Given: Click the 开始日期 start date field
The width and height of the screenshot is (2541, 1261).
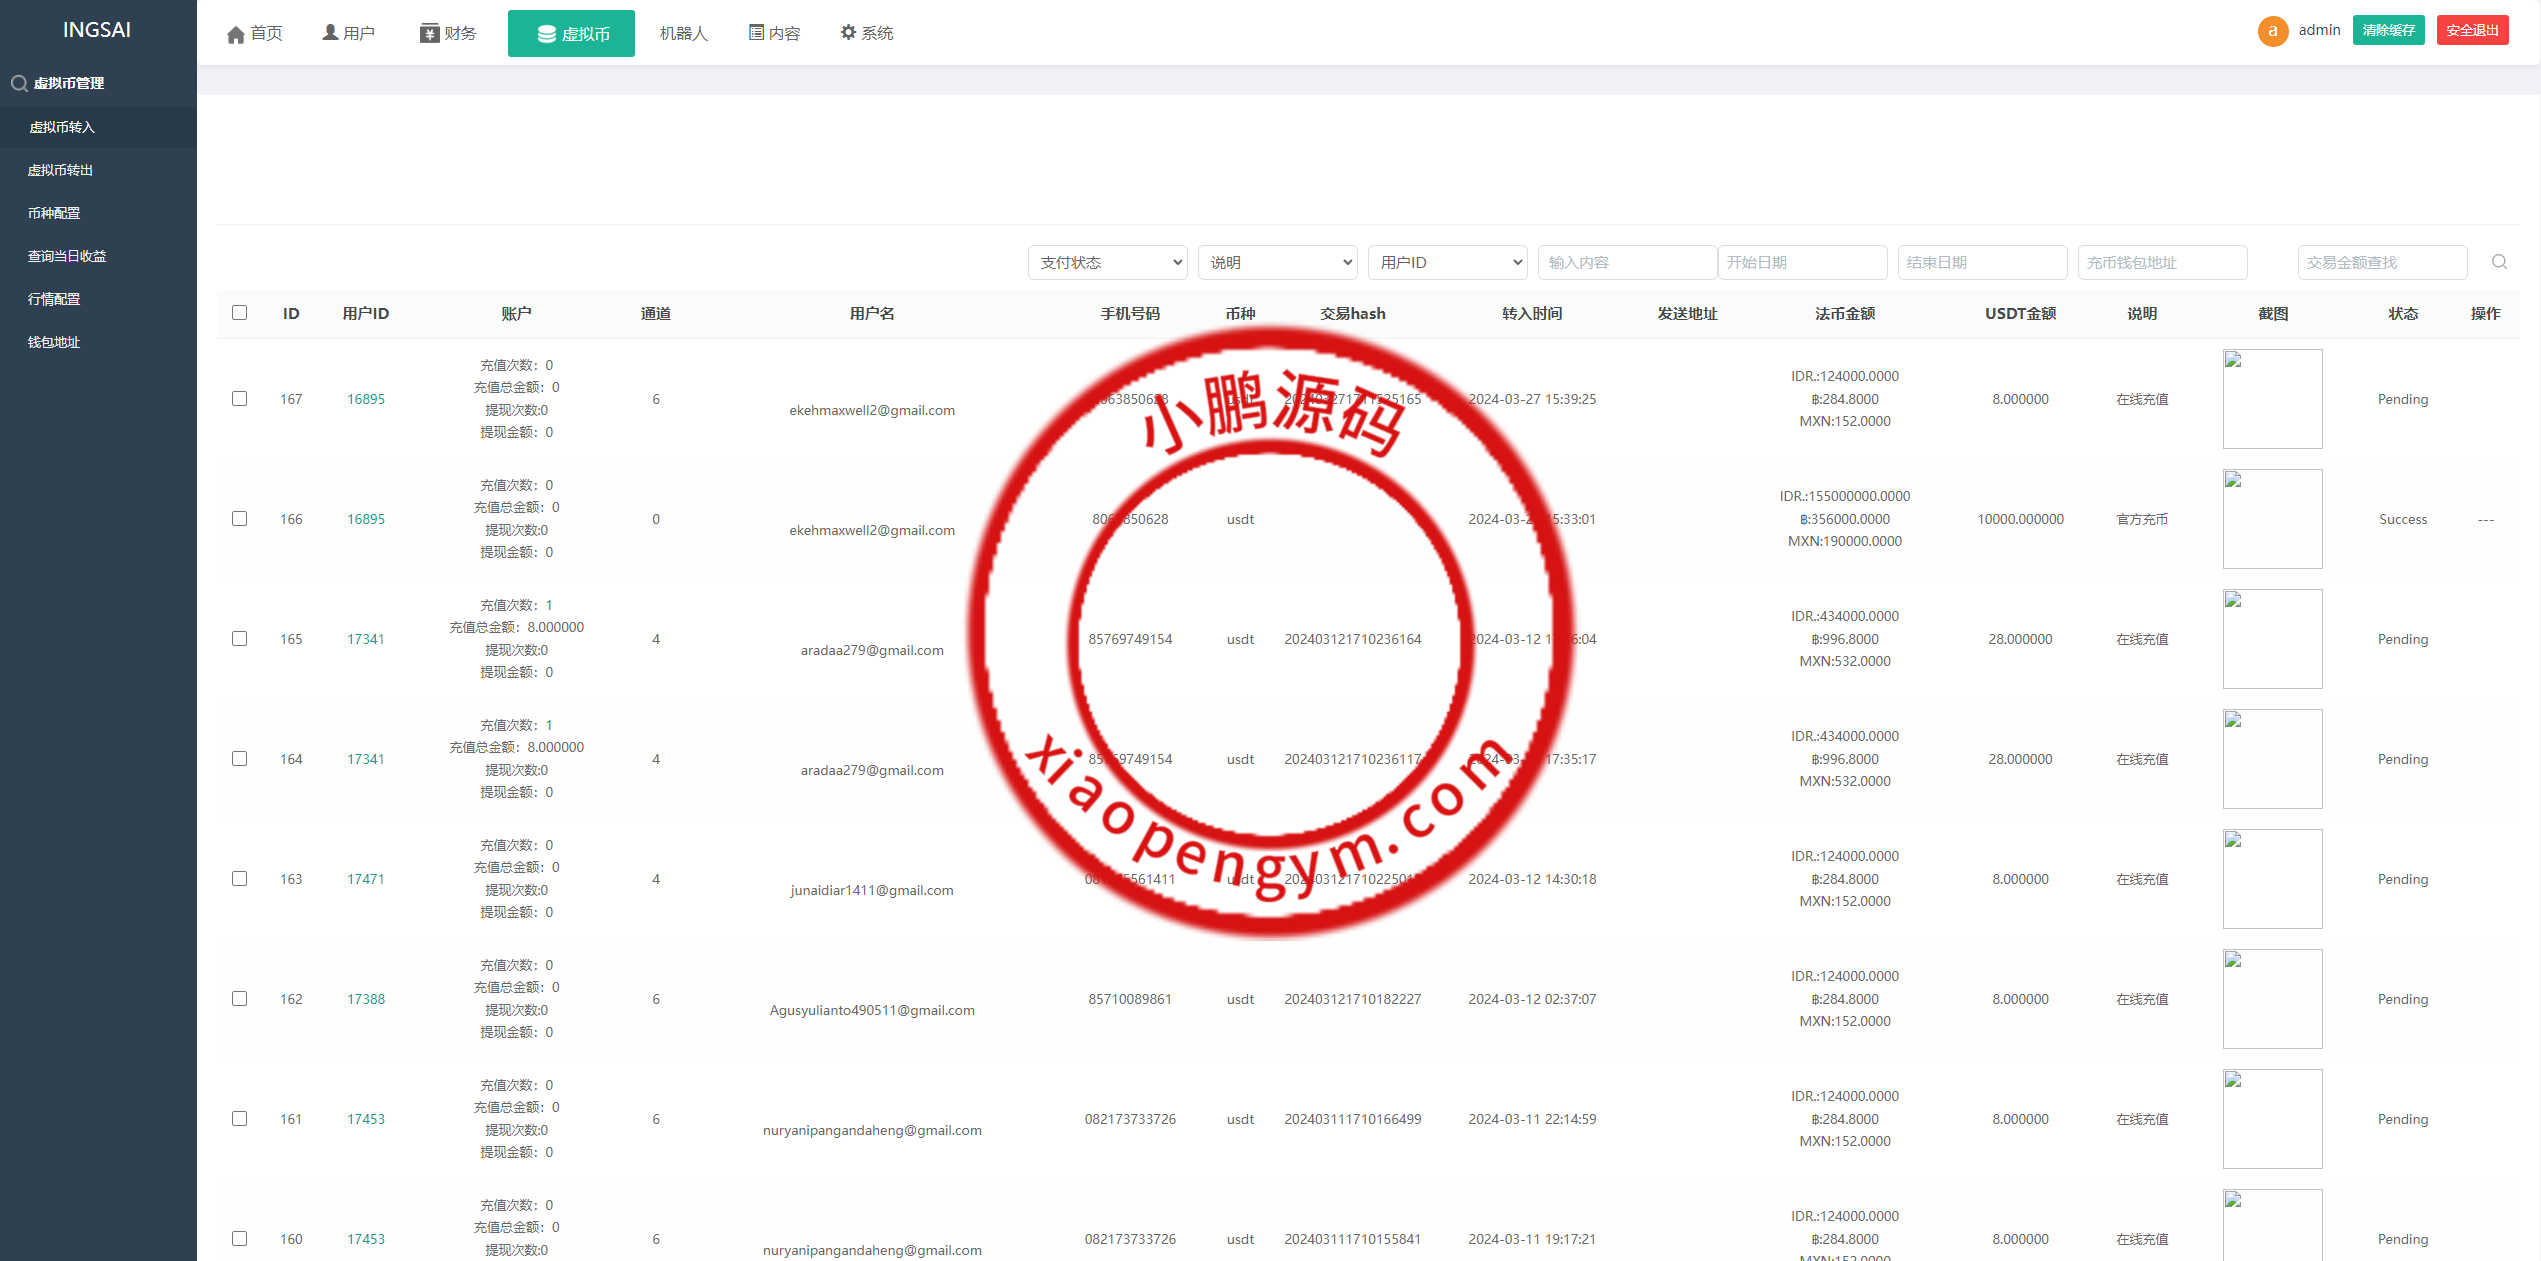Looking at the screenshot, I should pyautogui.click(x=1802, y=263).
